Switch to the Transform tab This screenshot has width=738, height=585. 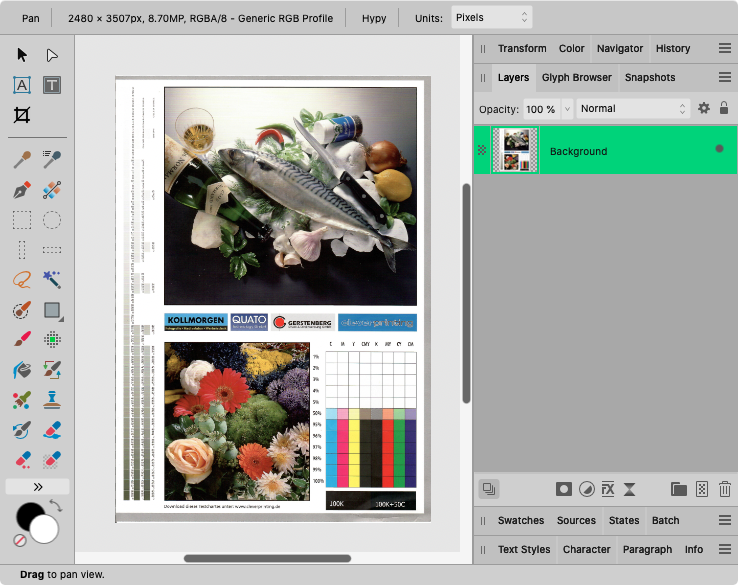[522, 48]
